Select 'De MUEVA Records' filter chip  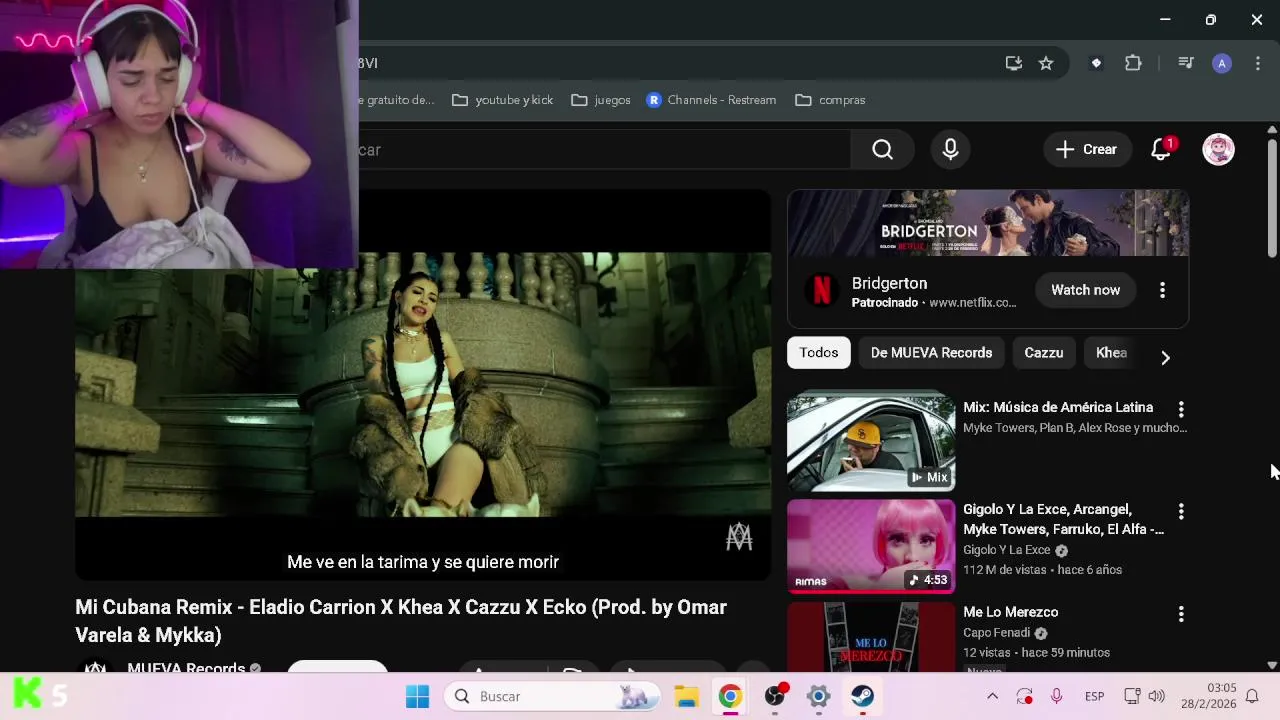tap(931, 353)
